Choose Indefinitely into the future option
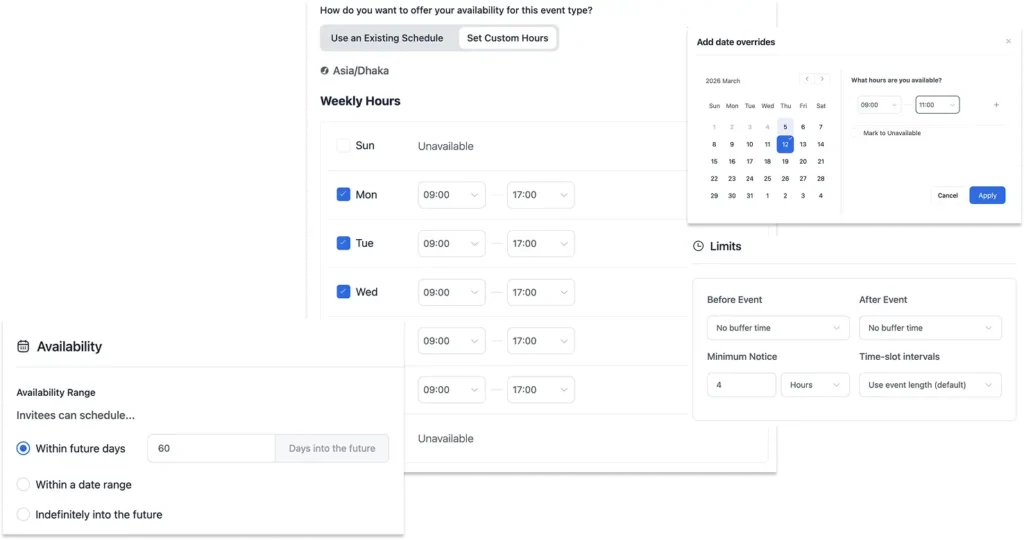The width and height of the screenshot is (1024, 540). (x=23, y=515)
